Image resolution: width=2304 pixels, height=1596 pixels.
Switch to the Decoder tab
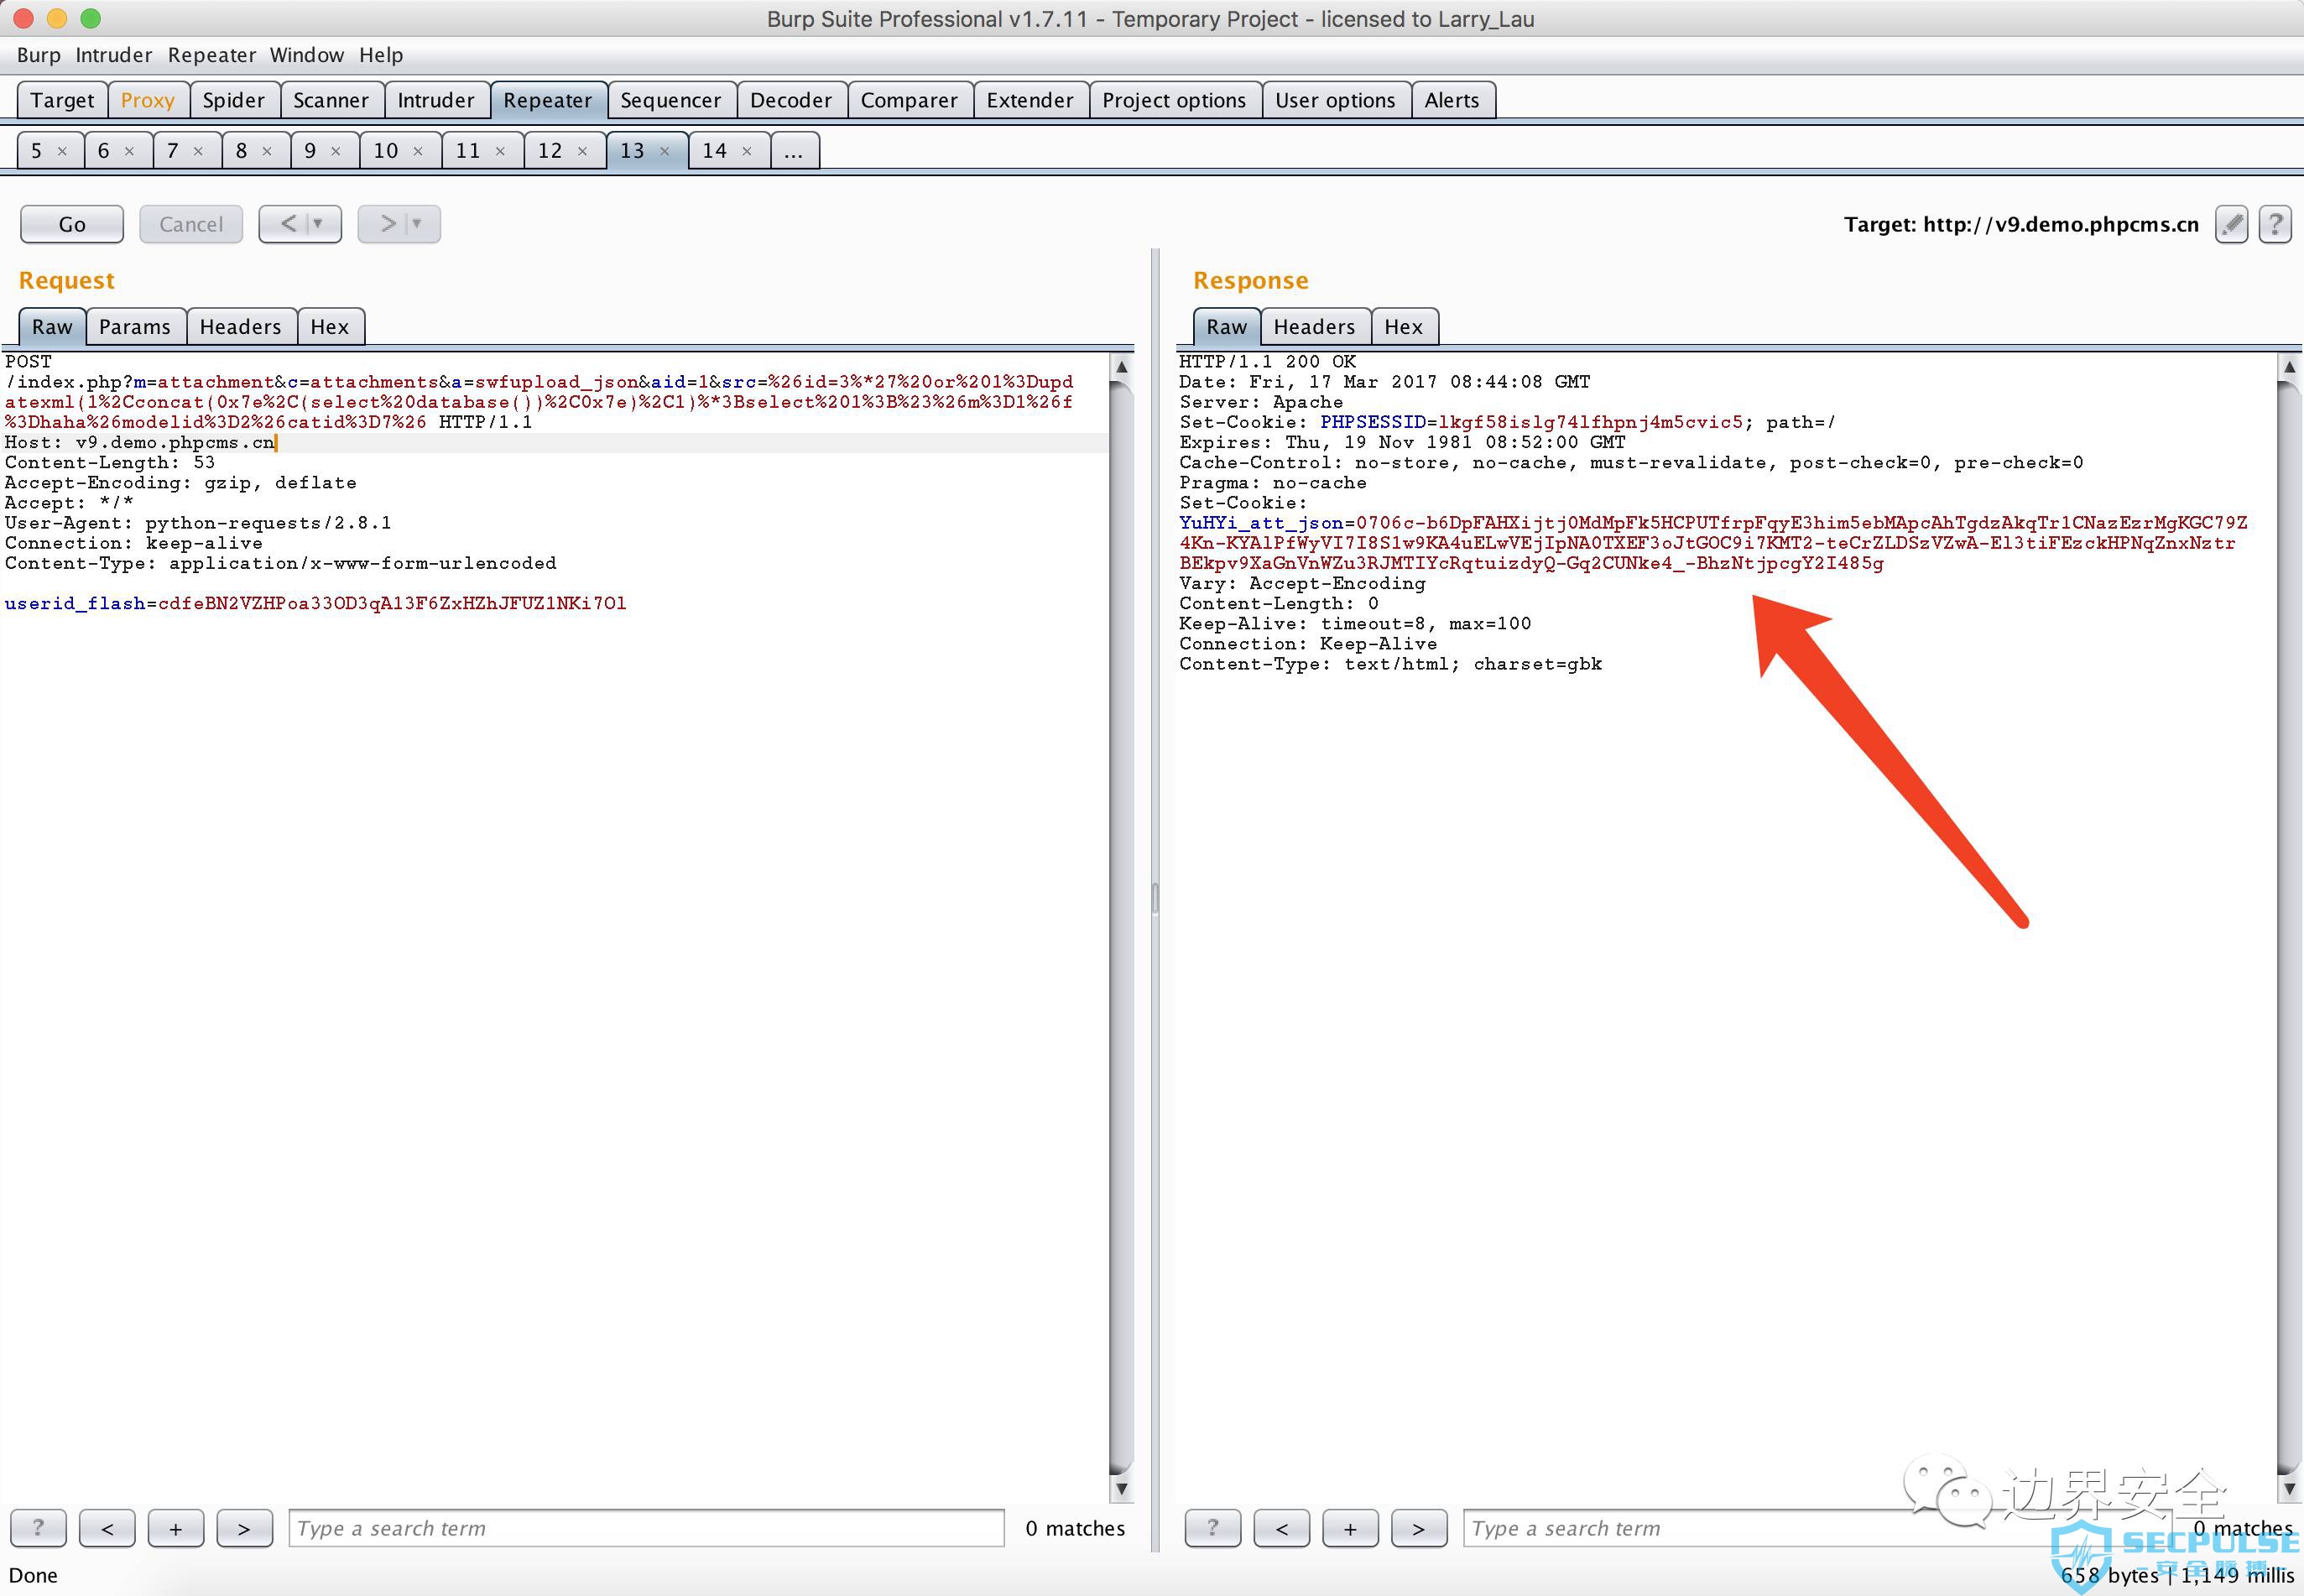tap(791, 100)
